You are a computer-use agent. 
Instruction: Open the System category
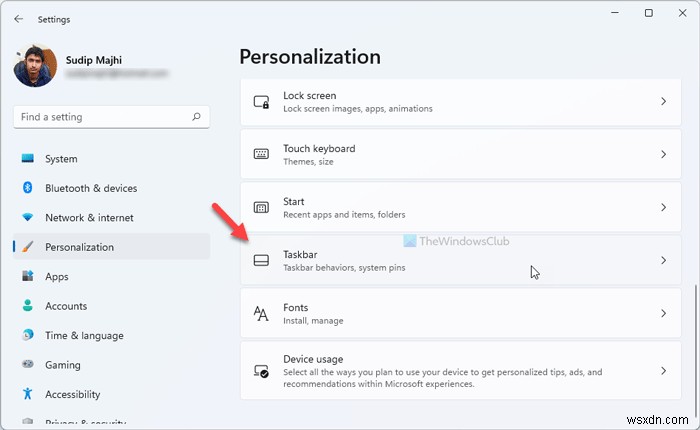click(61, 159)
